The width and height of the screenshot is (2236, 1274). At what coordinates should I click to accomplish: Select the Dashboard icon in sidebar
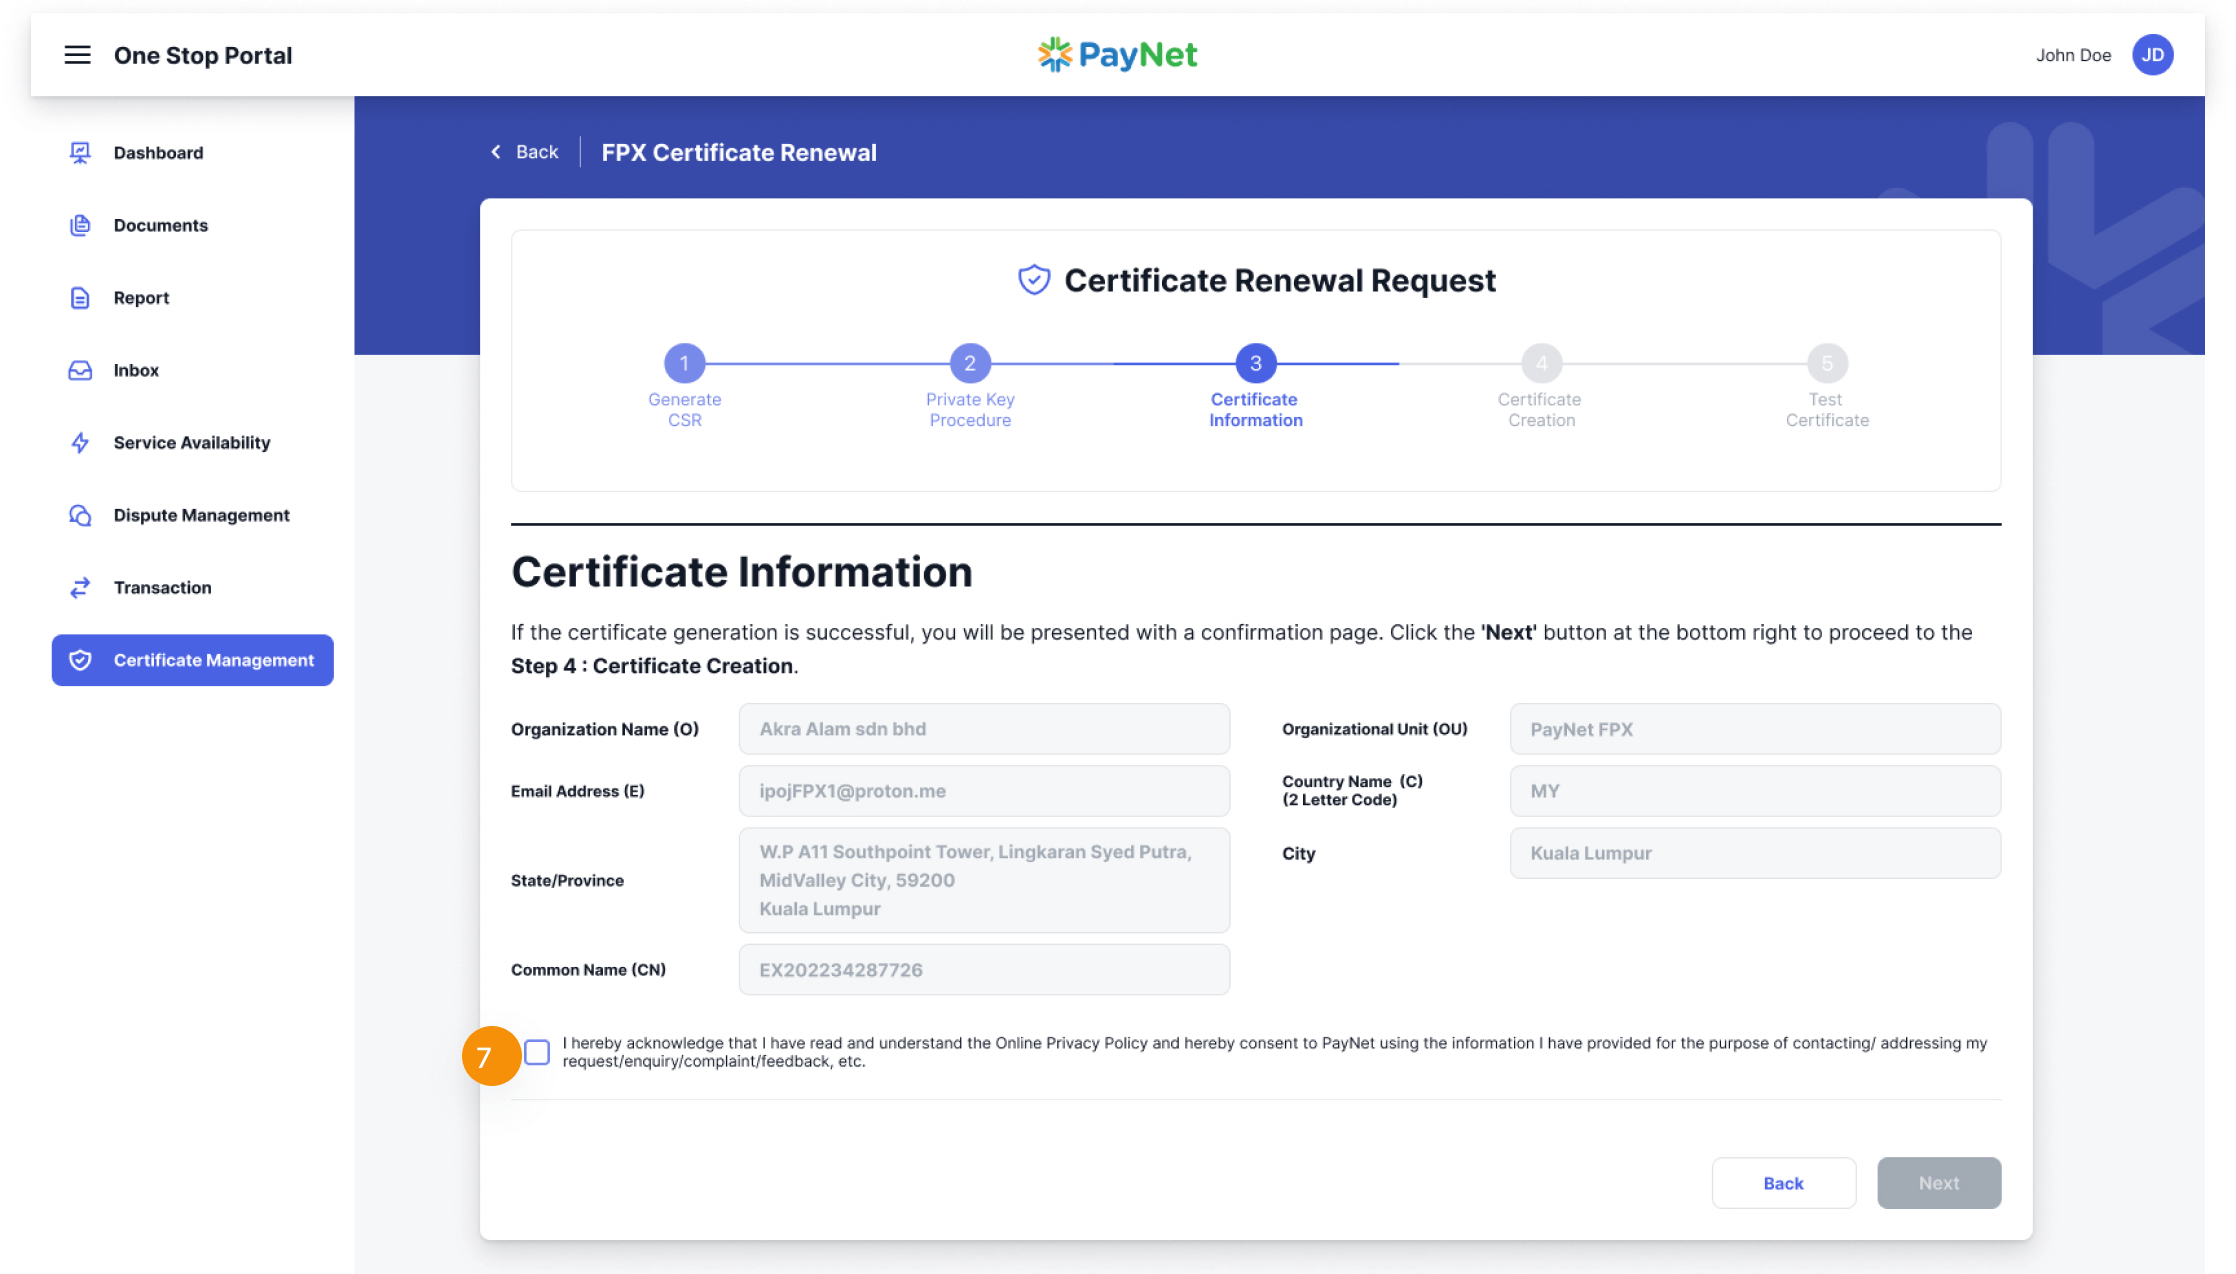[80, 152]
